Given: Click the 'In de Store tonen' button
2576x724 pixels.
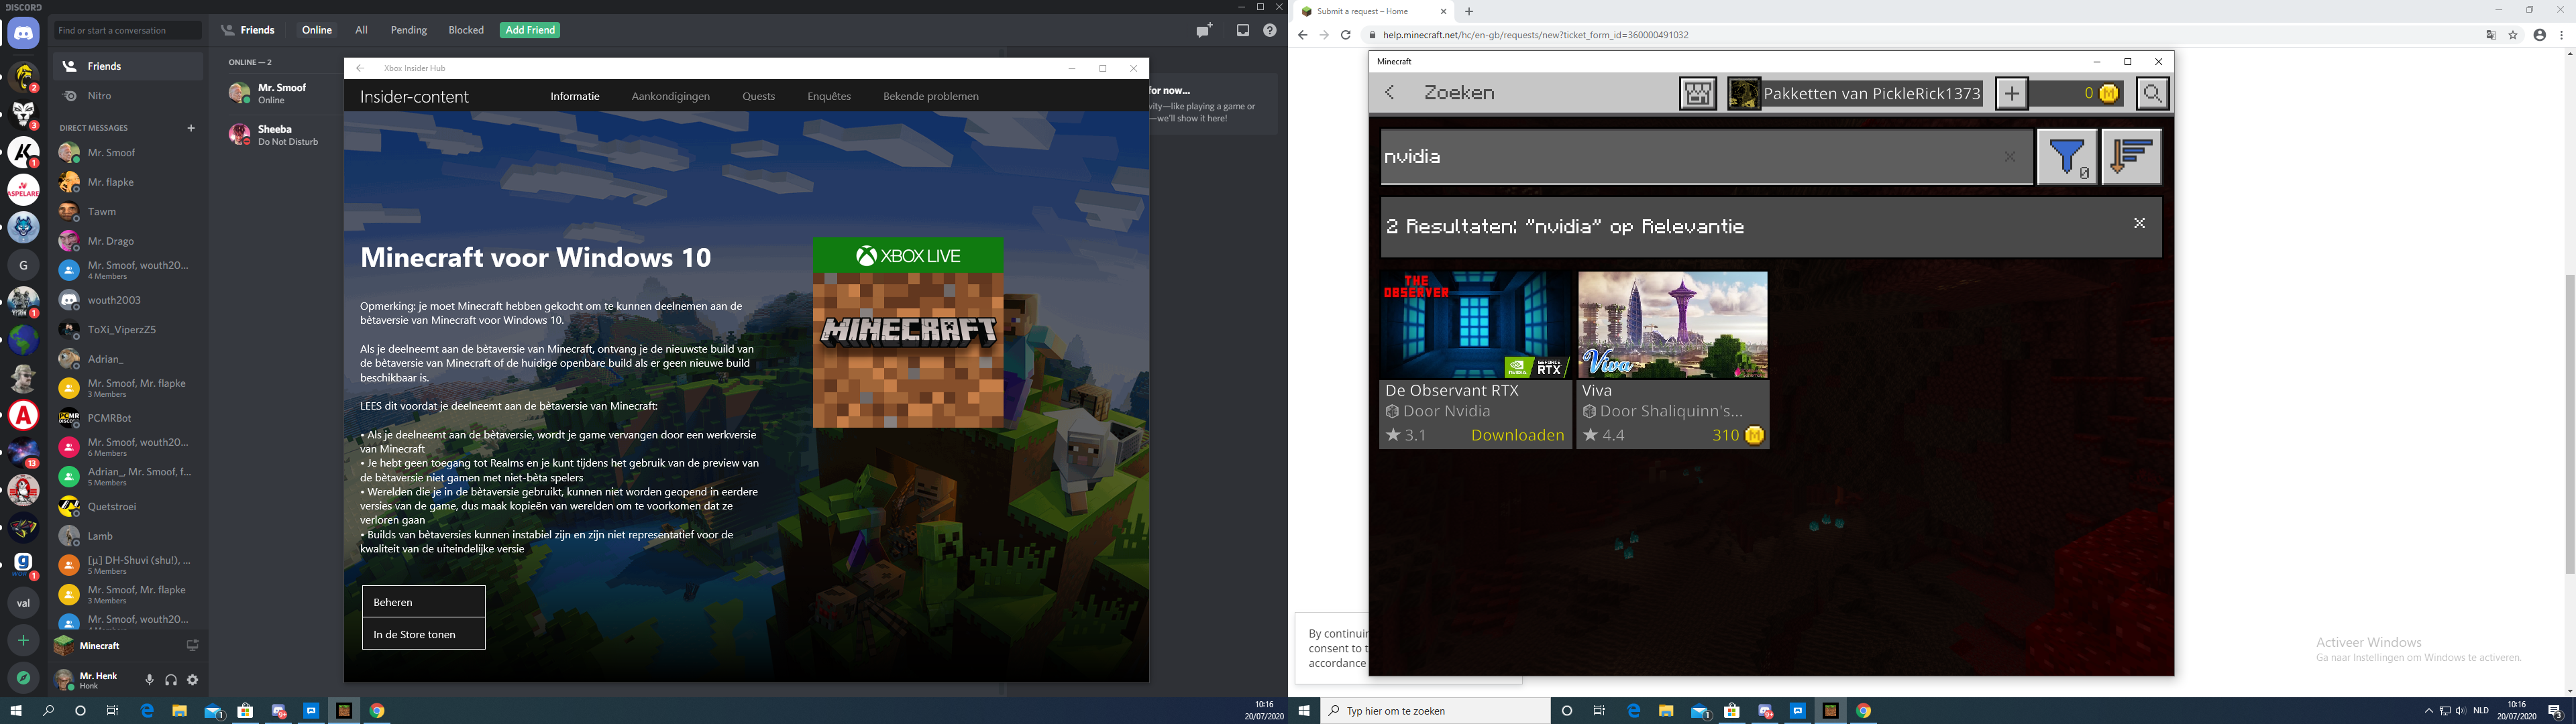Looking at the screenshot, I should coord(424,634).
